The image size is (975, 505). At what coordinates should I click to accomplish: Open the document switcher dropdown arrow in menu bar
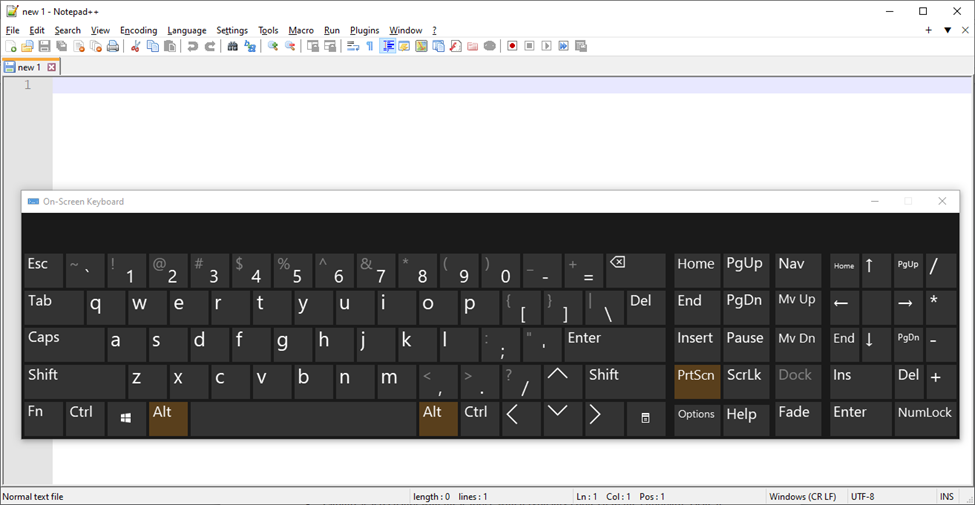pyautogui.click(x=948, y=30)
